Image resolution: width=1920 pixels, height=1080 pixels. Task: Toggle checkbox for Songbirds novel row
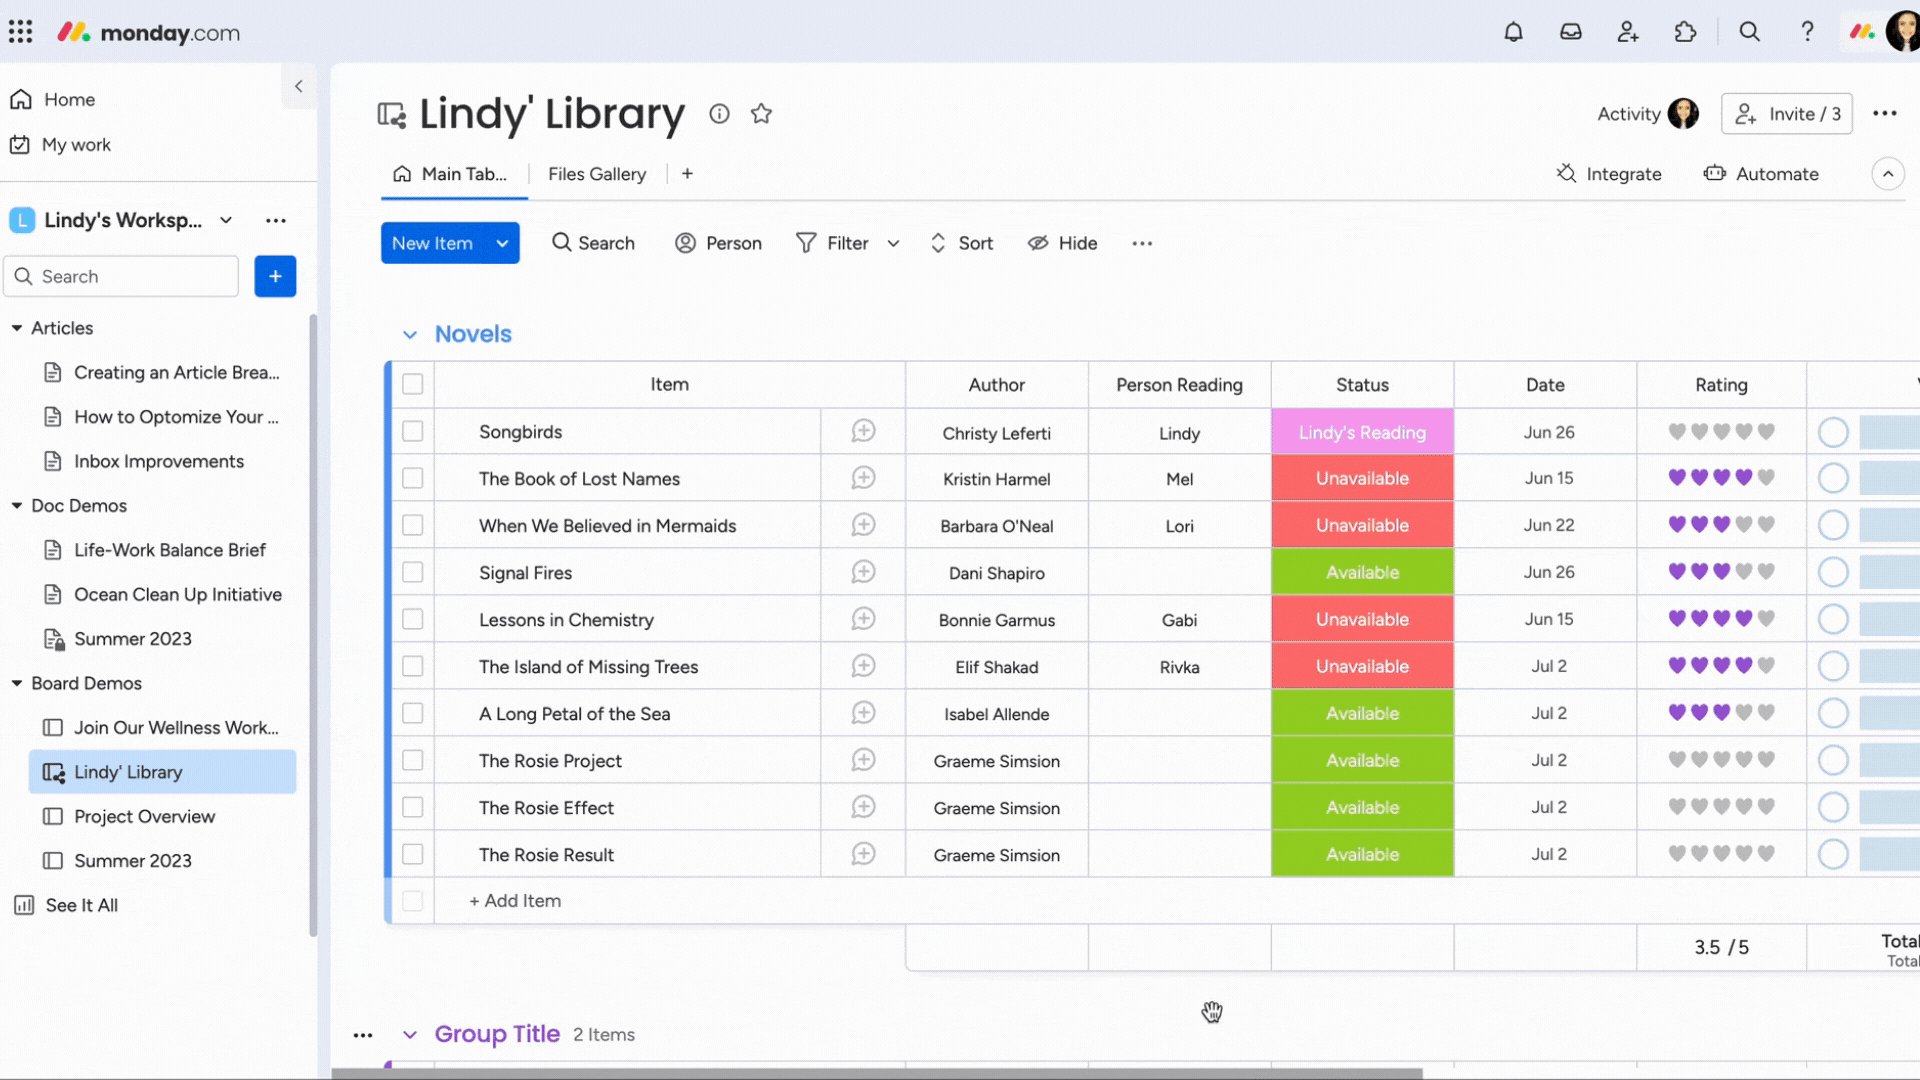pos(411,431)
